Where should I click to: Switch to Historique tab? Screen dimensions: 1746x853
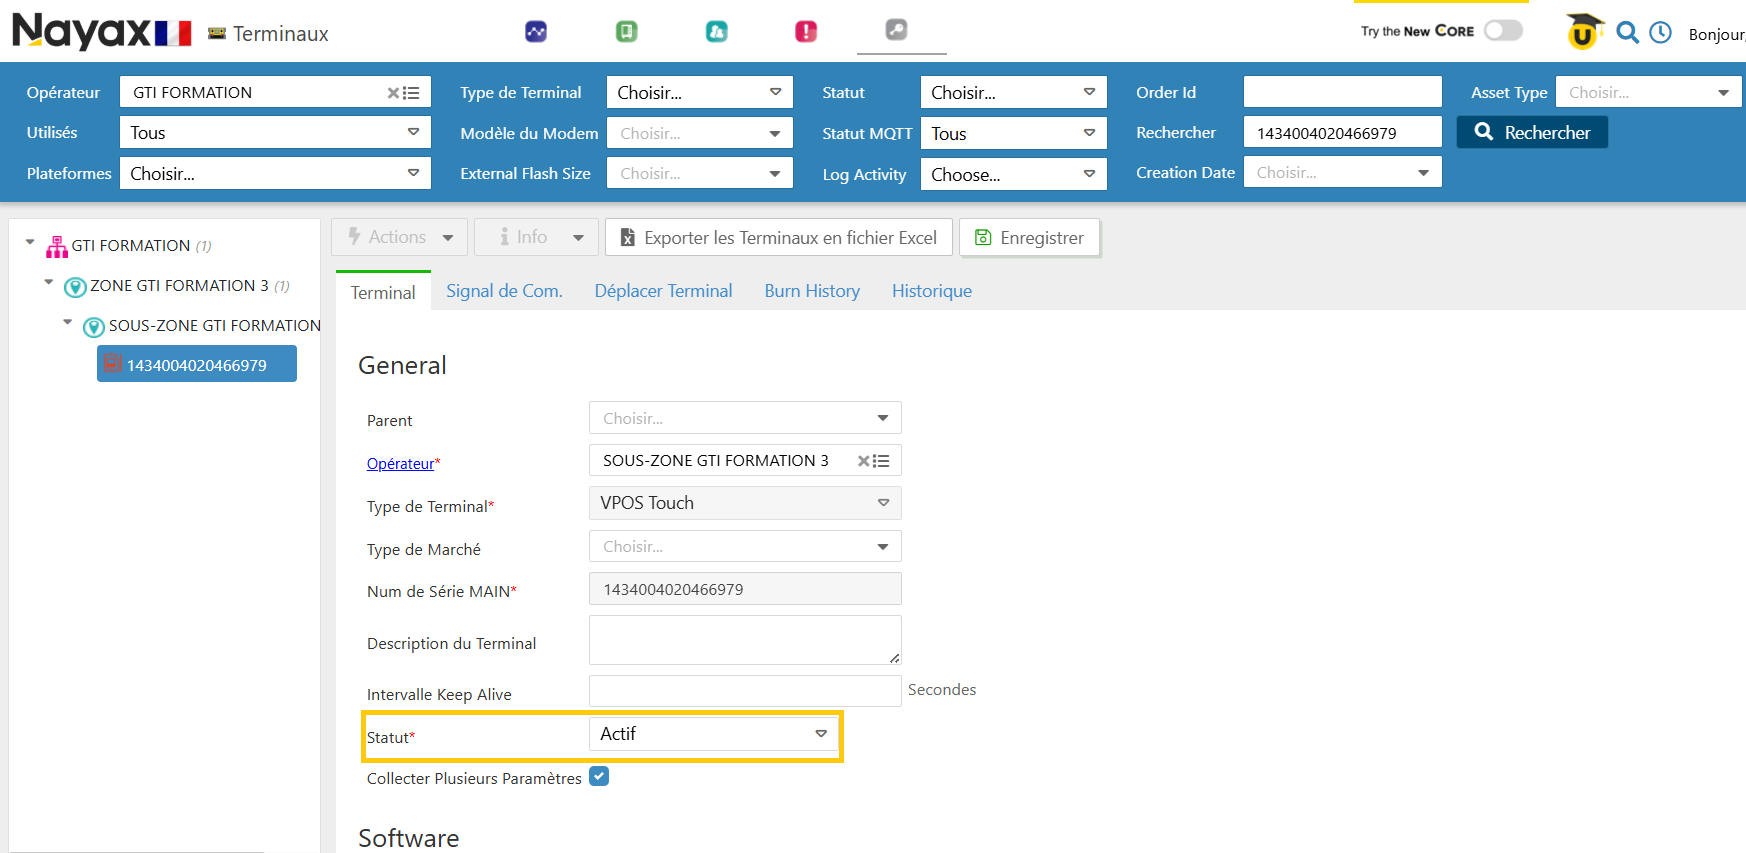pyautogui.click(x=932, y=291)
